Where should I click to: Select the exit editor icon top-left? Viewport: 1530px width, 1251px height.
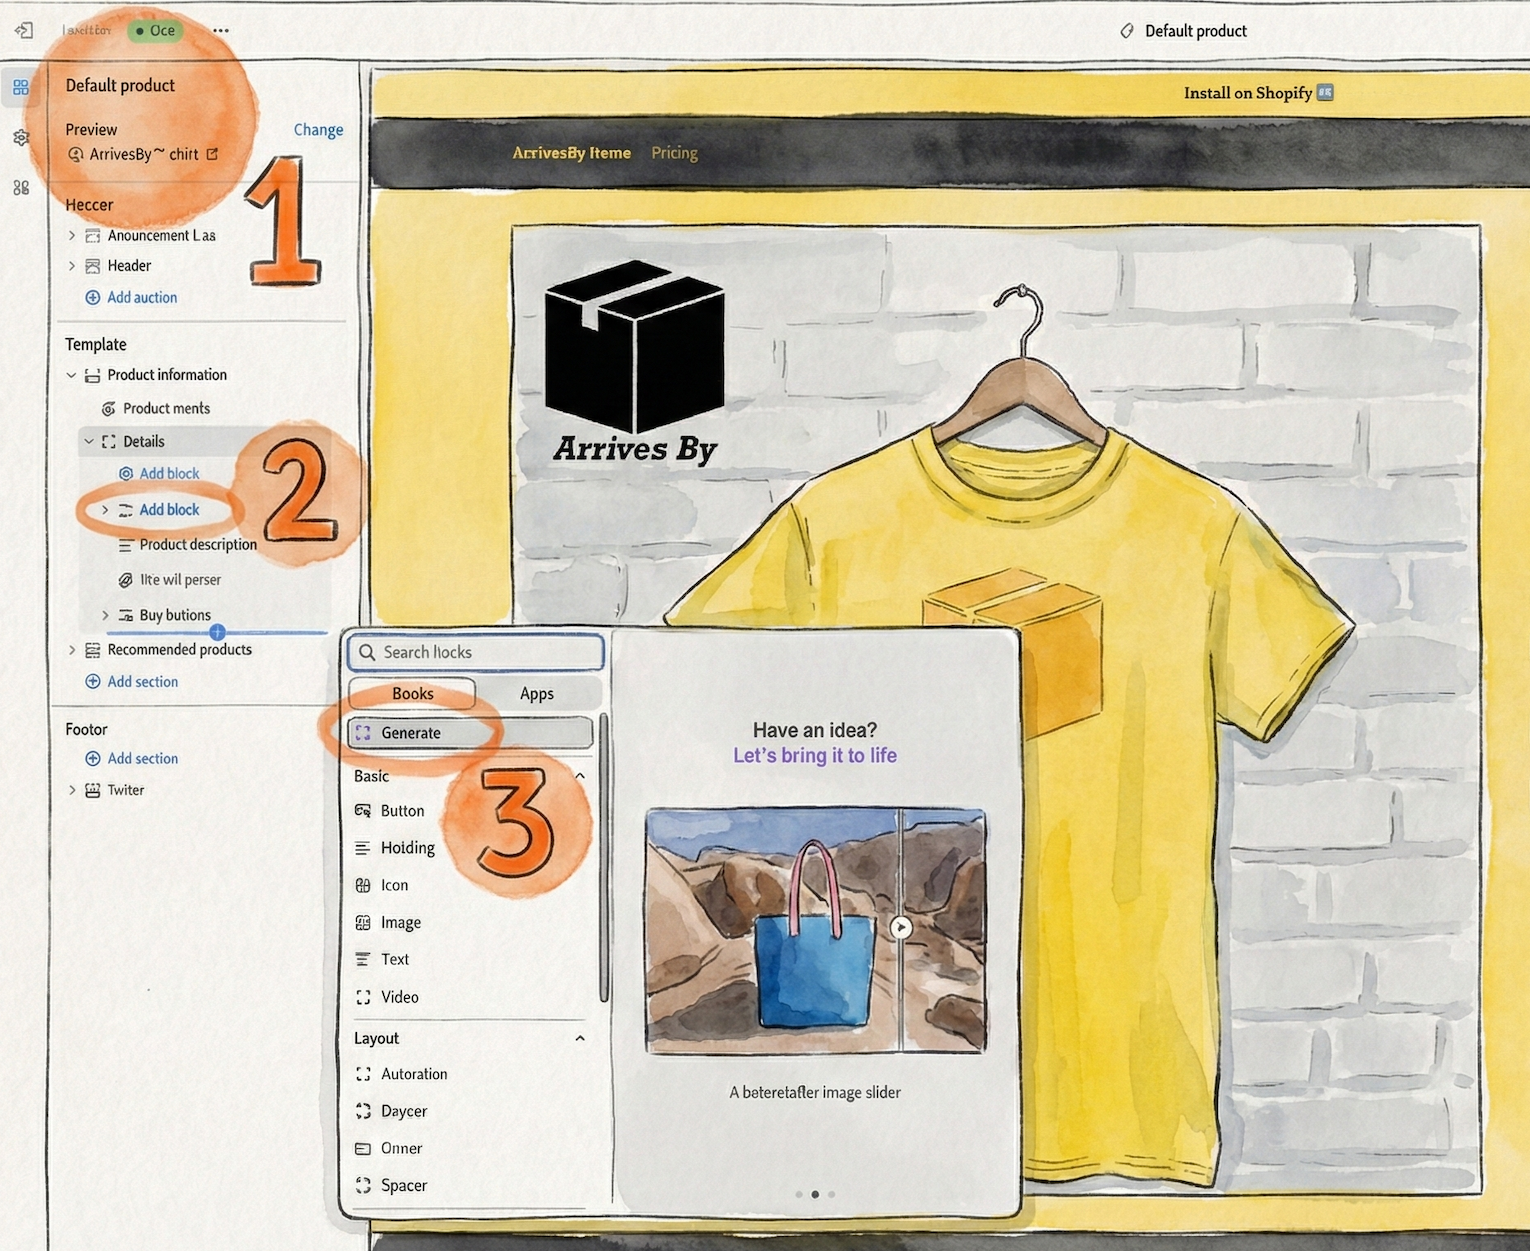tap(24, 30)
